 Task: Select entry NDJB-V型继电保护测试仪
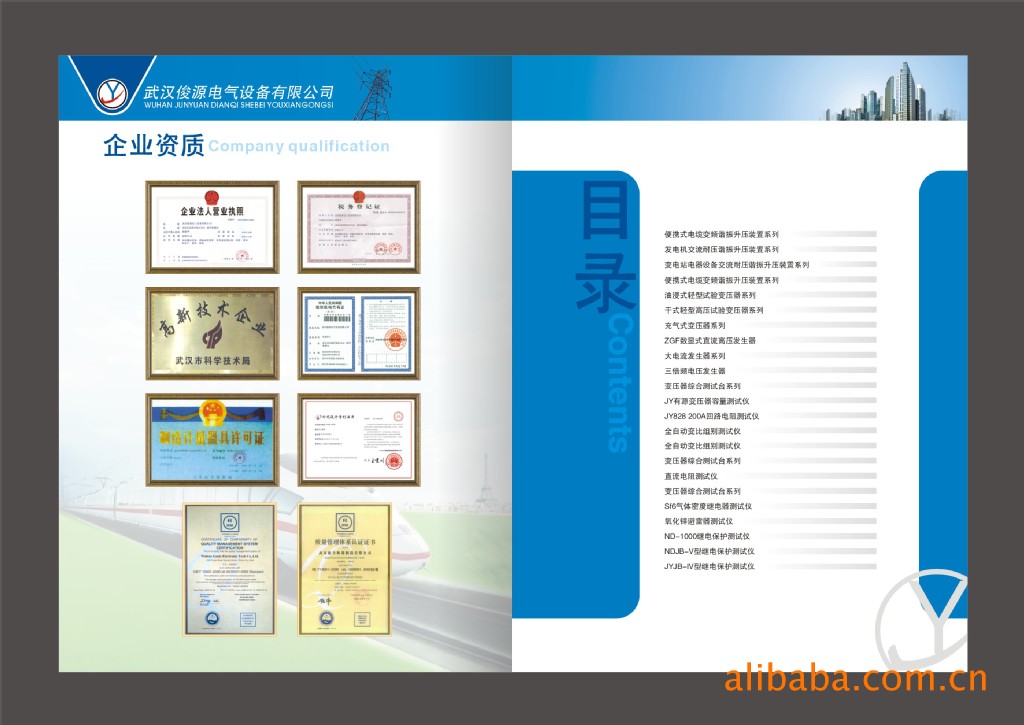(709, 551)
